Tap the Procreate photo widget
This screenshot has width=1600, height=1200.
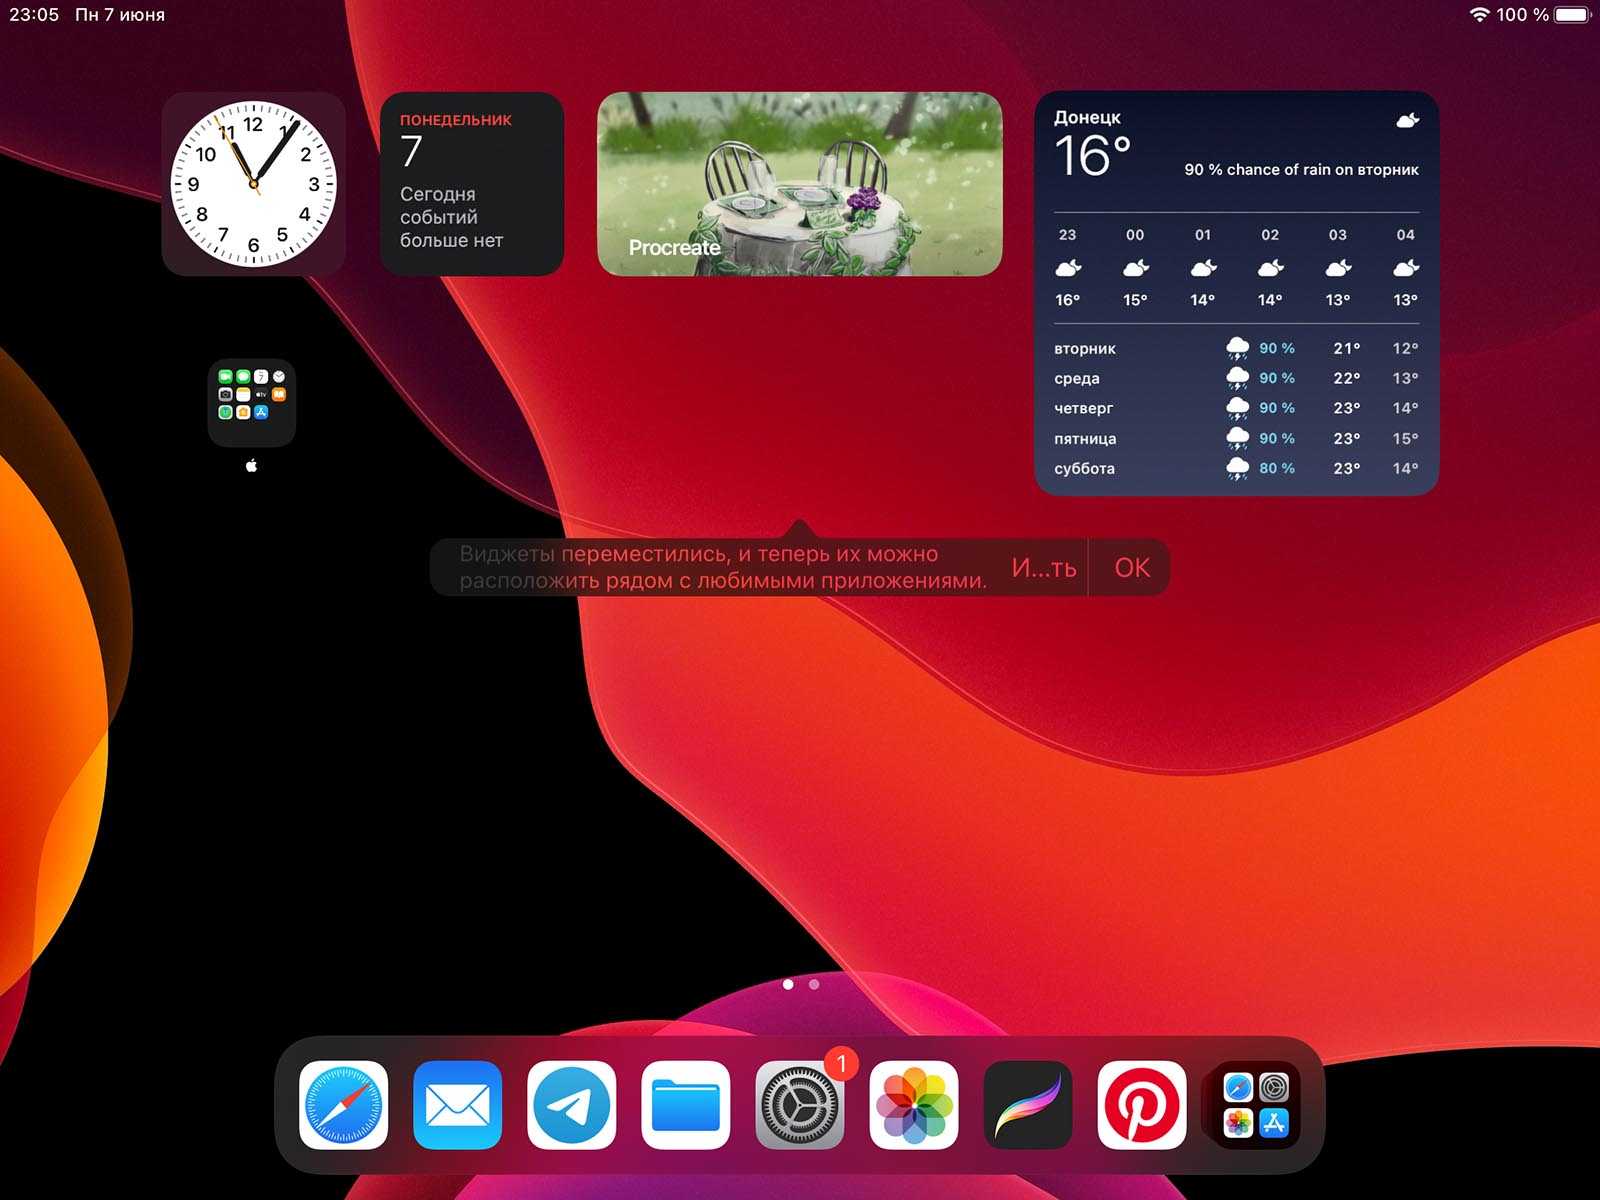tap(799, 184)
